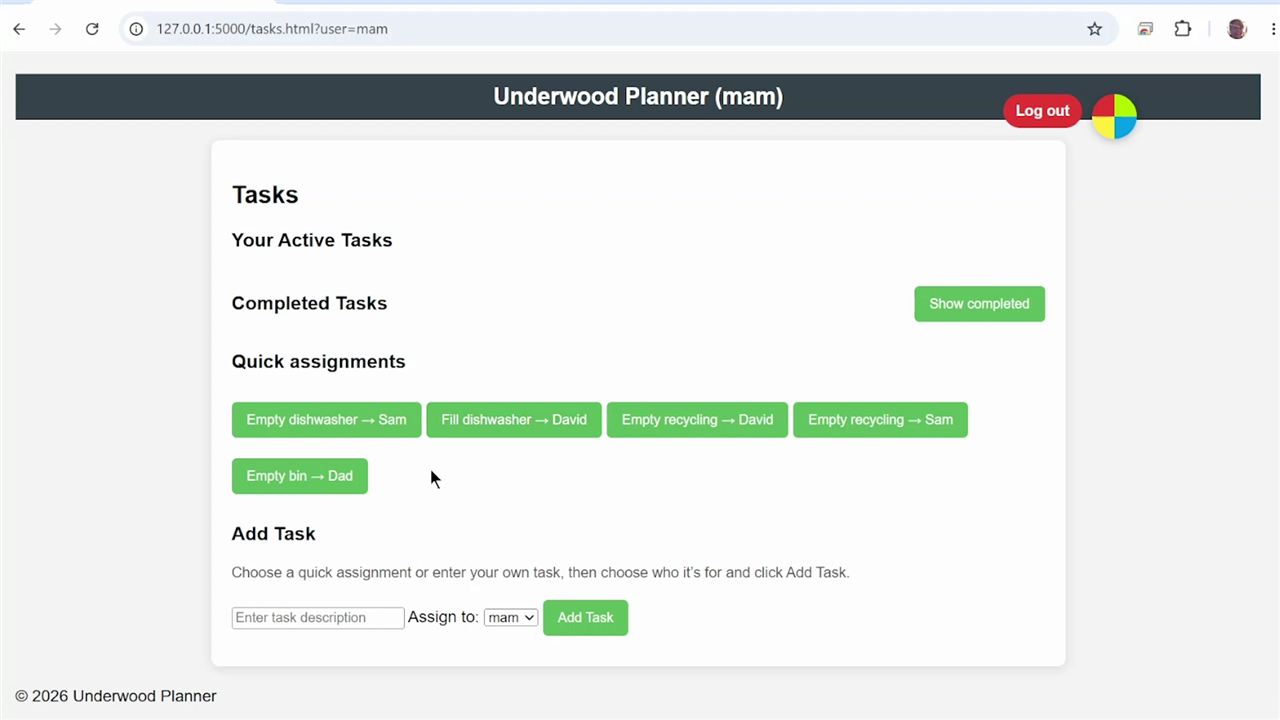Open the Chrome profile avatar
The width and height of the screenshot is (1280, 720).
(x=1237, y=29)
